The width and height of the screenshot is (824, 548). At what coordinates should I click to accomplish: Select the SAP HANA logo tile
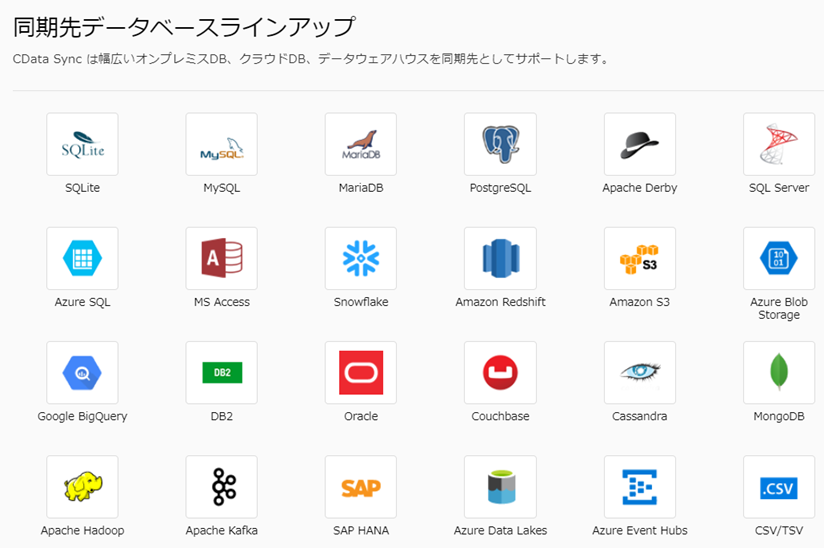(361, 487)
